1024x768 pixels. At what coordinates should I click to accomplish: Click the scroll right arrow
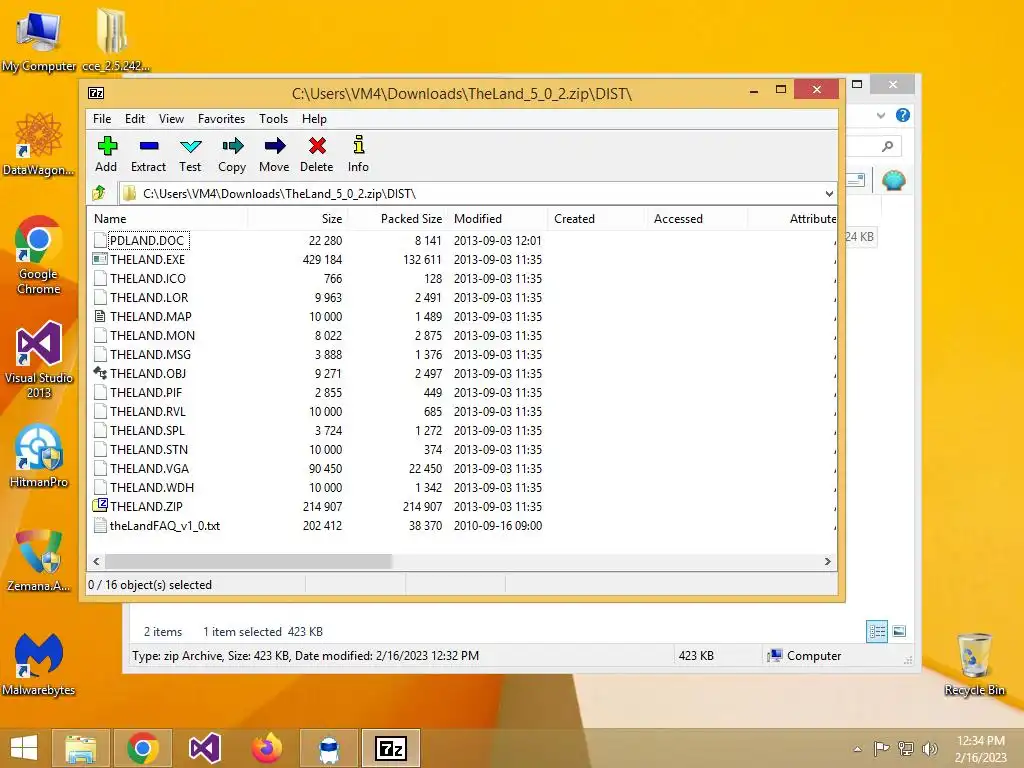(827, 562)
